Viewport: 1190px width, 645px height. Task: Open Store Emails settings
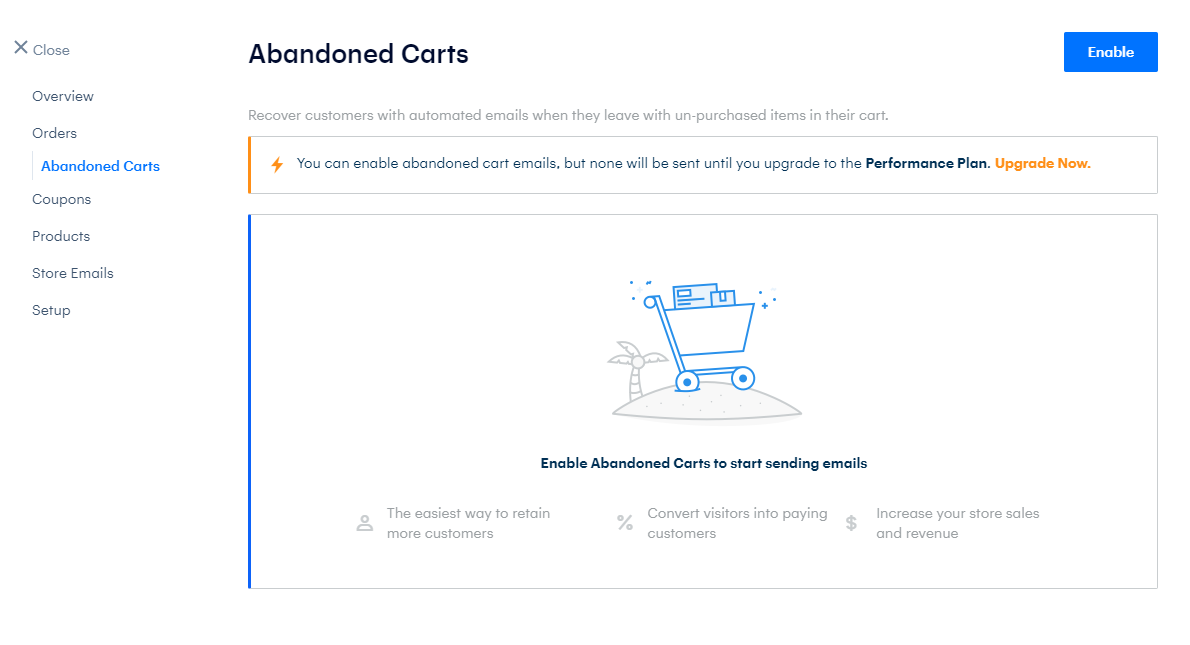tap(73, 273)
